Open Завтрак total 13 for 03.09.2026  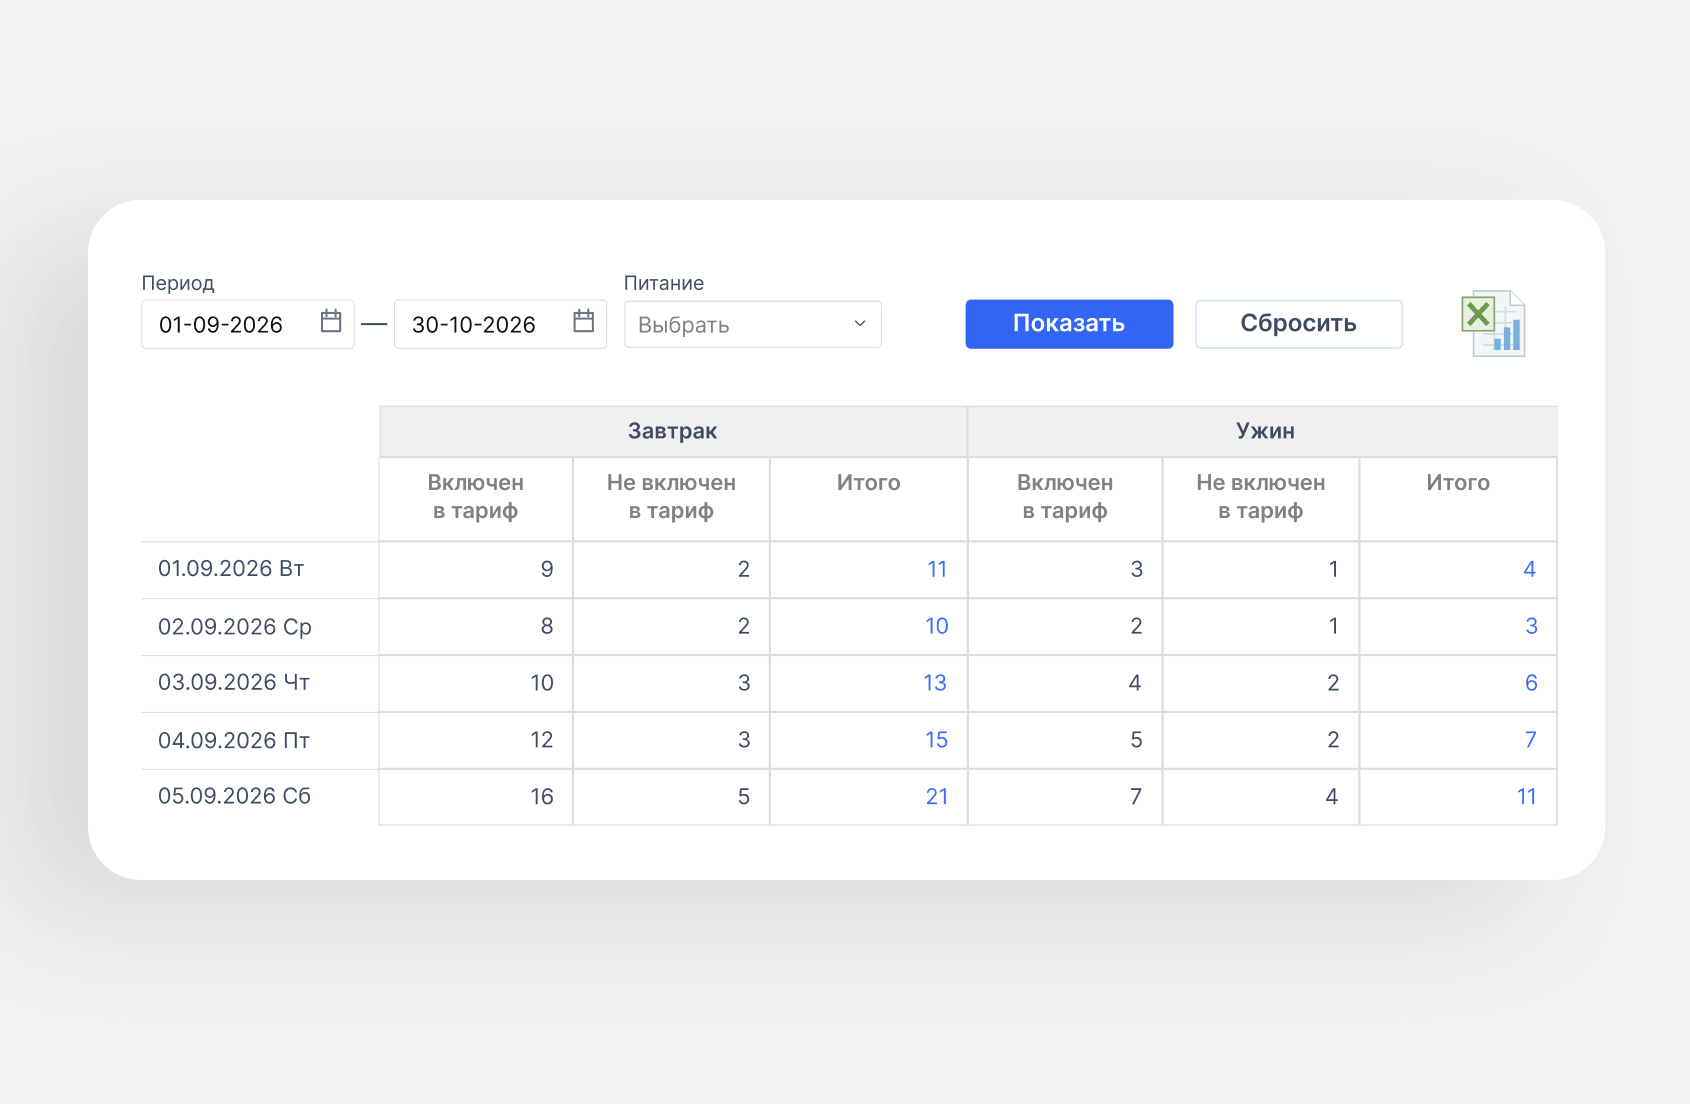click(x=935, y=683)
